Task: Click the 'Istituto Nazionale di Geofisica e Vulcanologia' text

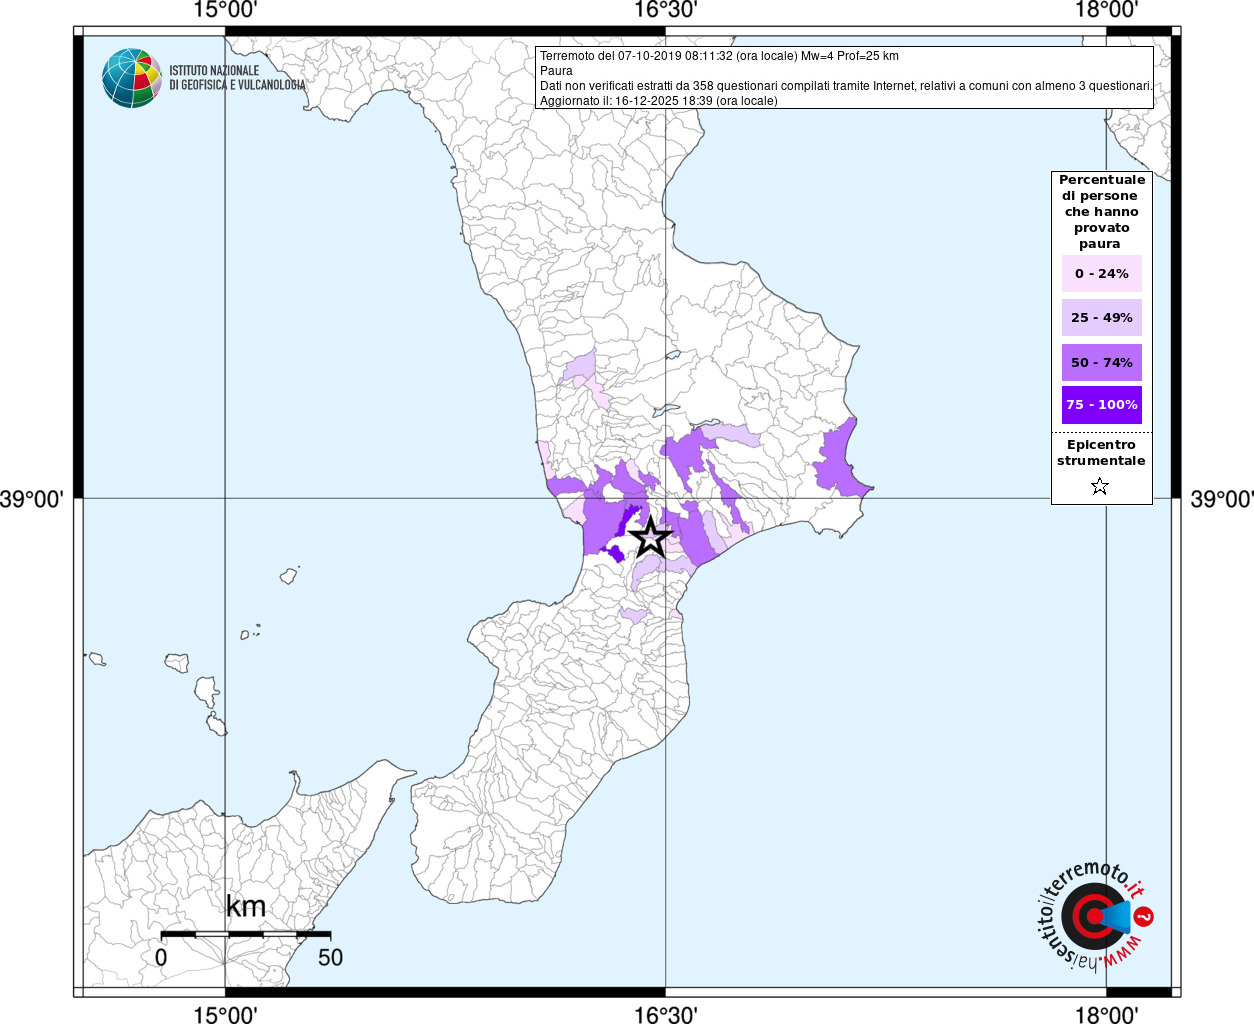Action: [237, 78]
